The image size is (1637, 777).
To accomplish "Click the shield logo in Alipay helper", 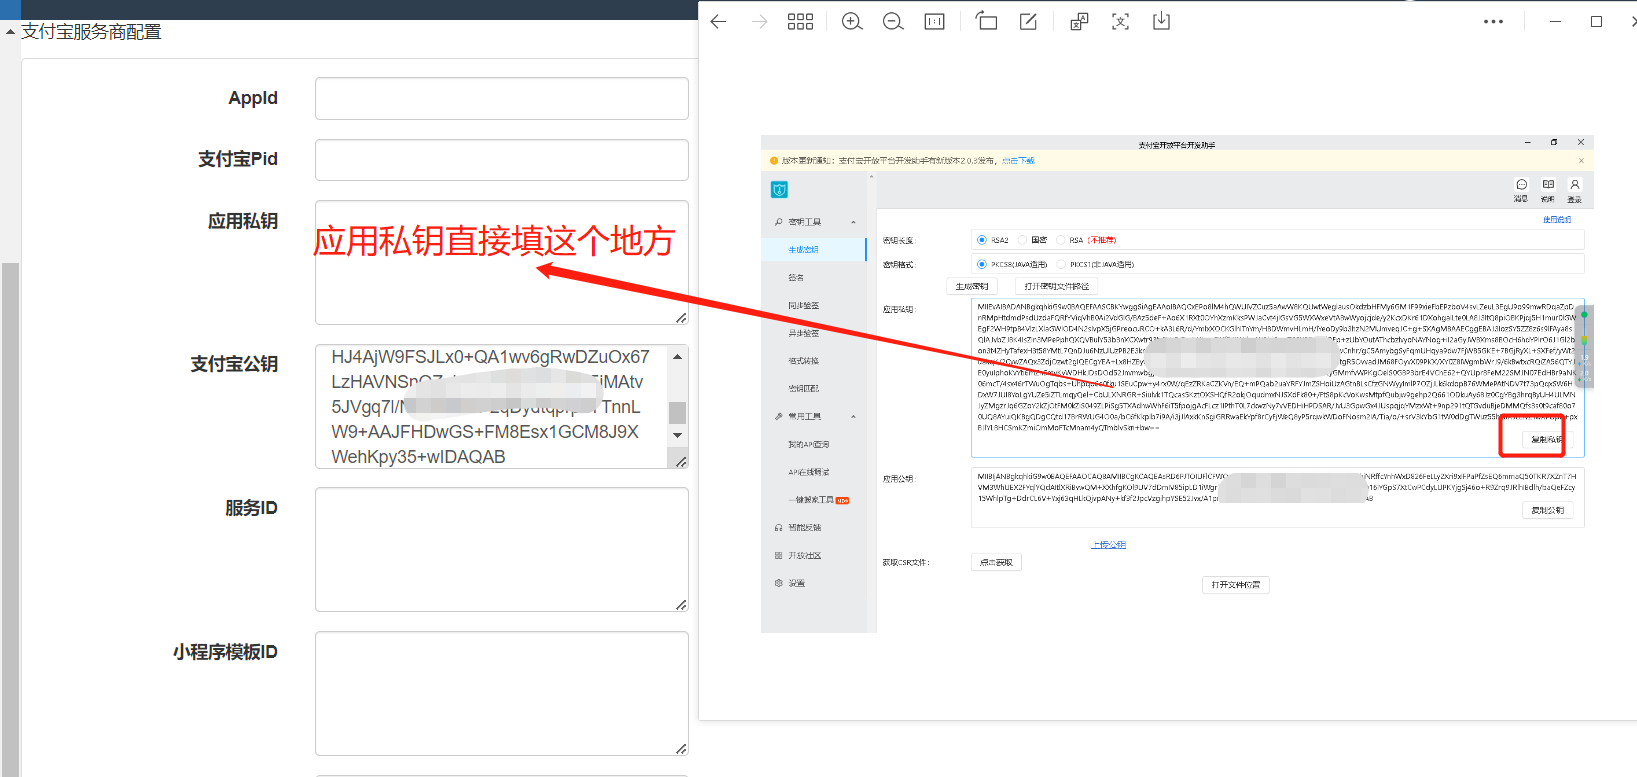I will coord(780,190).
